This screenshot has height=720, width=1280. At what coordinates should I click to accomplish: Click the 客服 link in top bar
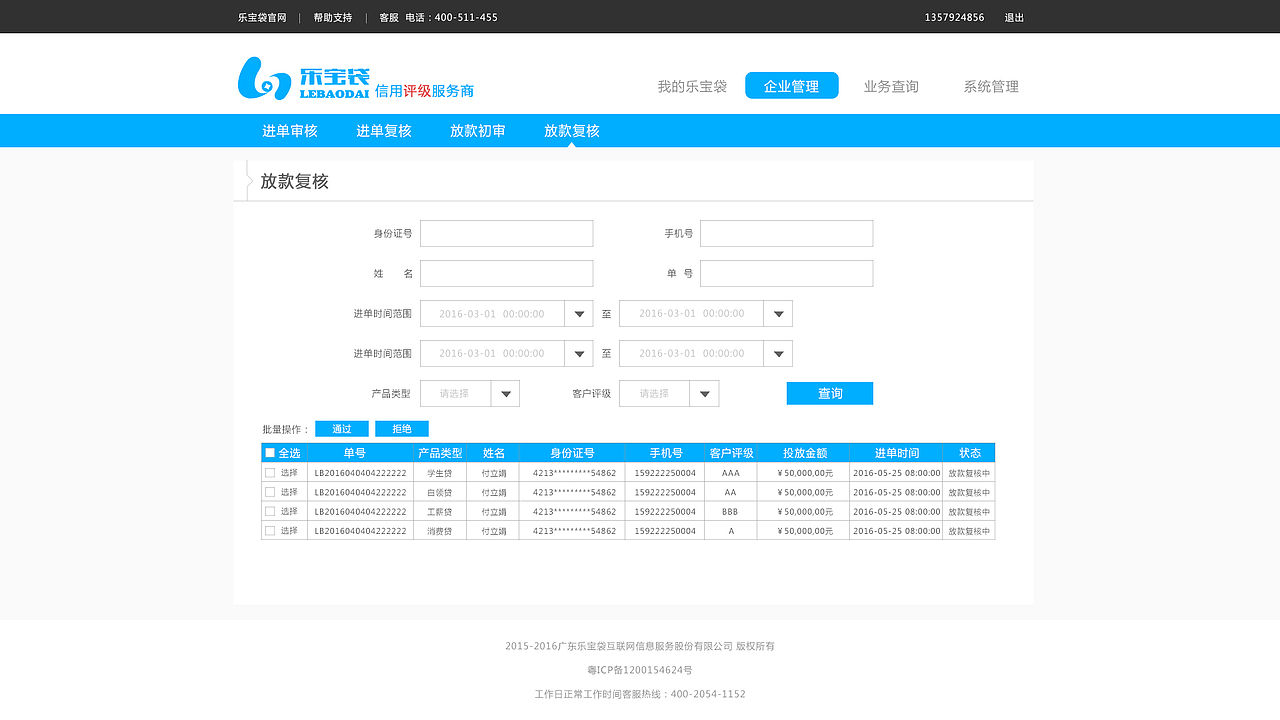[x=389, y=18]
